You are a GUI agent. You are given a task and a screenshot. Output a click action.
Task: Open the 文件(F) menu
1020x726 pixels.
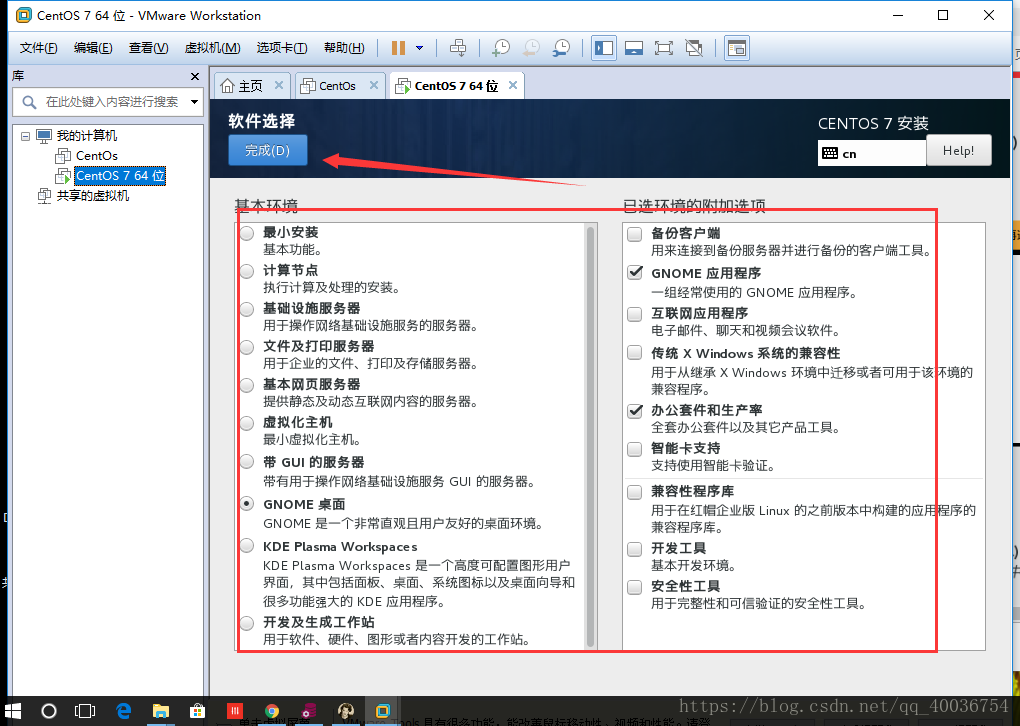point(38,47)
